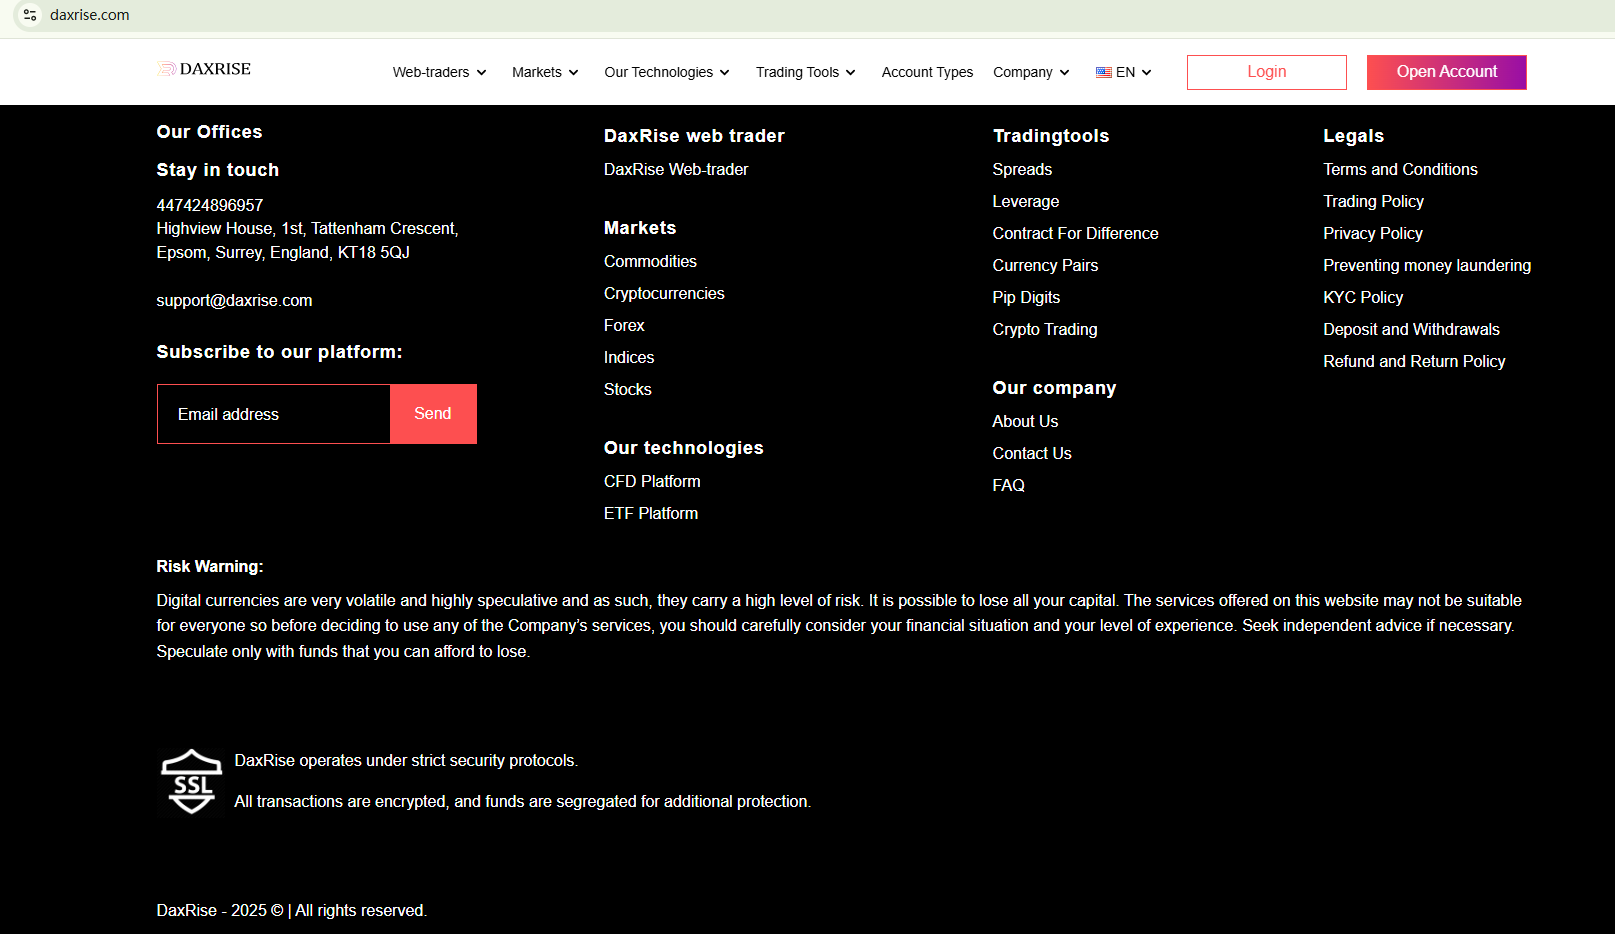Image resolution: width=1615 pixels, height=934 pixels.
Task: Click the Our technologies footer heading
Action: [683, 448]
